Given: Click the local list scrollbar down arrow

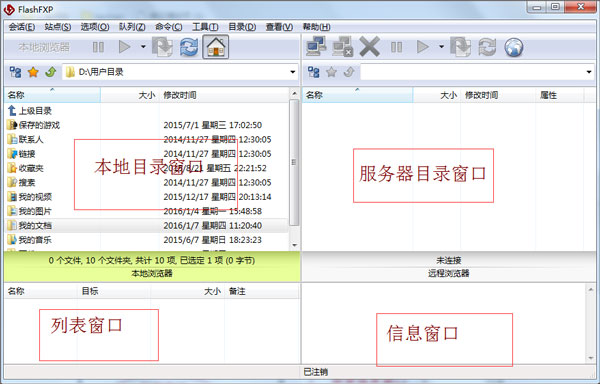Looking at the screenshot, I should pos(294,245).
